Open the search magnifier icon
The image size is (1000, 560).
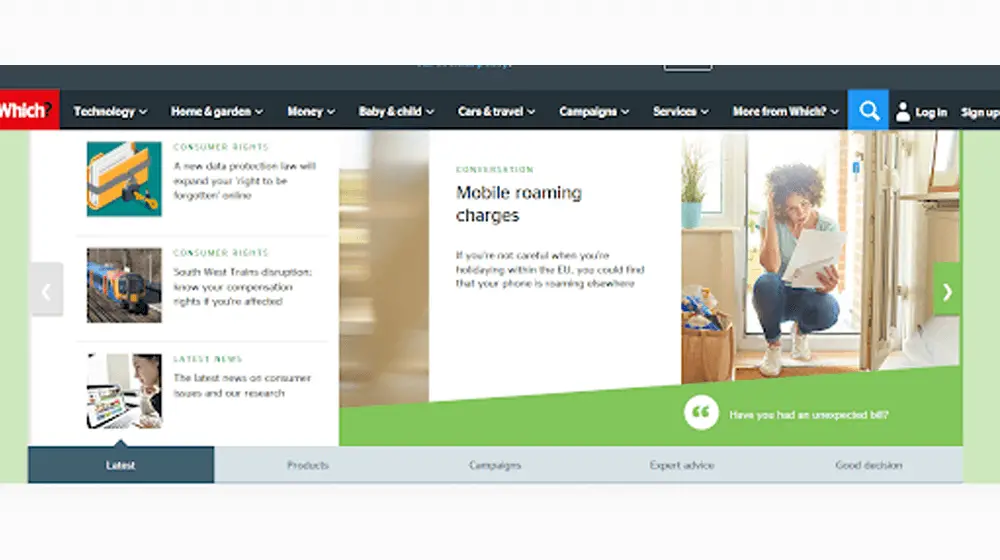click(868, 110)
